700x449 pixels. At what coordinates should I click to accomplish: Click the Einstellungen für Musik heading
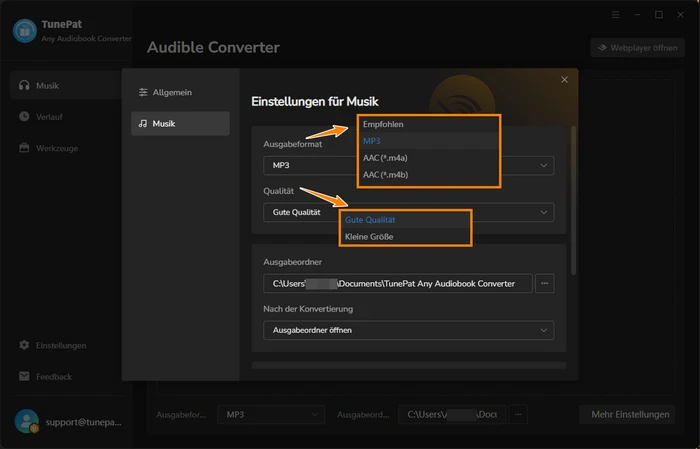(x=315, y=101)
